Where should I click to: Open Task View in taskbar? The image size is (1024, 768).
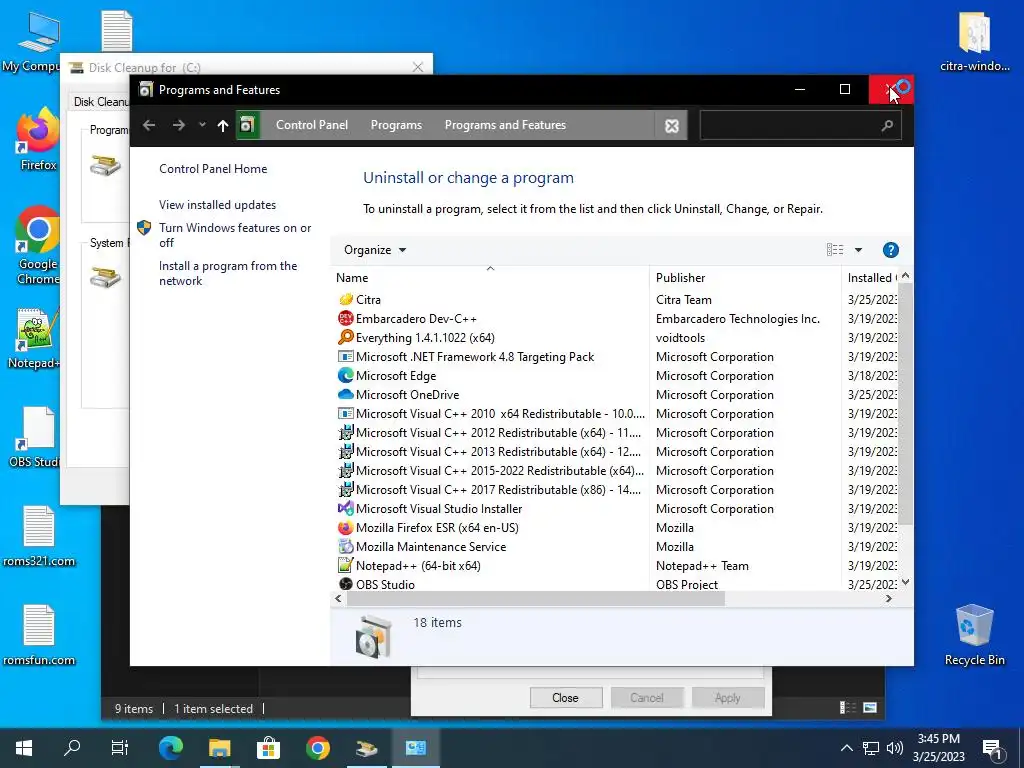[x=120, y=748]
